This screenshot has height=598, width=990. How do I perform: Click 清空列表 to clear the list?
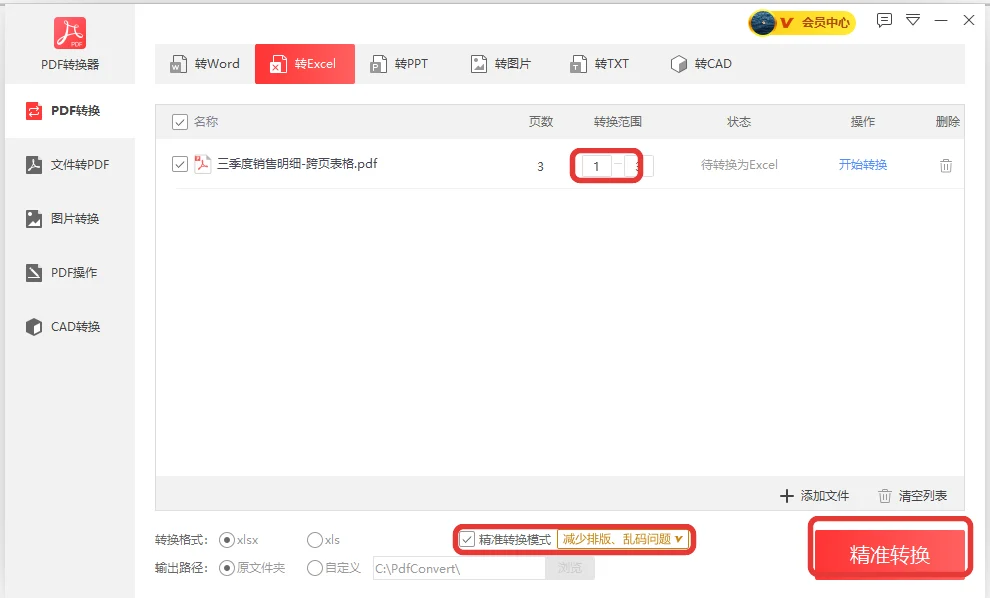point(913,496)
